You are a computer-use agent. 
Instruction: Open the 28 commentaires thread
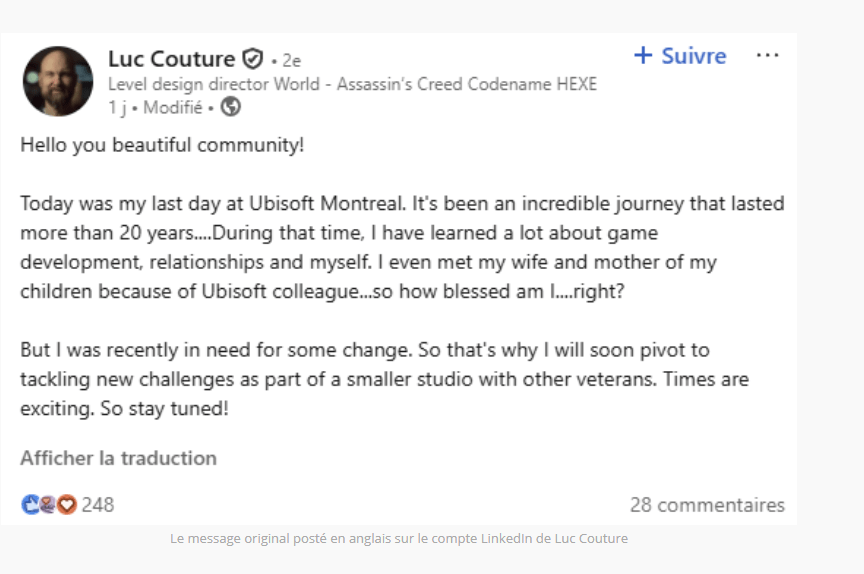point(707,505)
